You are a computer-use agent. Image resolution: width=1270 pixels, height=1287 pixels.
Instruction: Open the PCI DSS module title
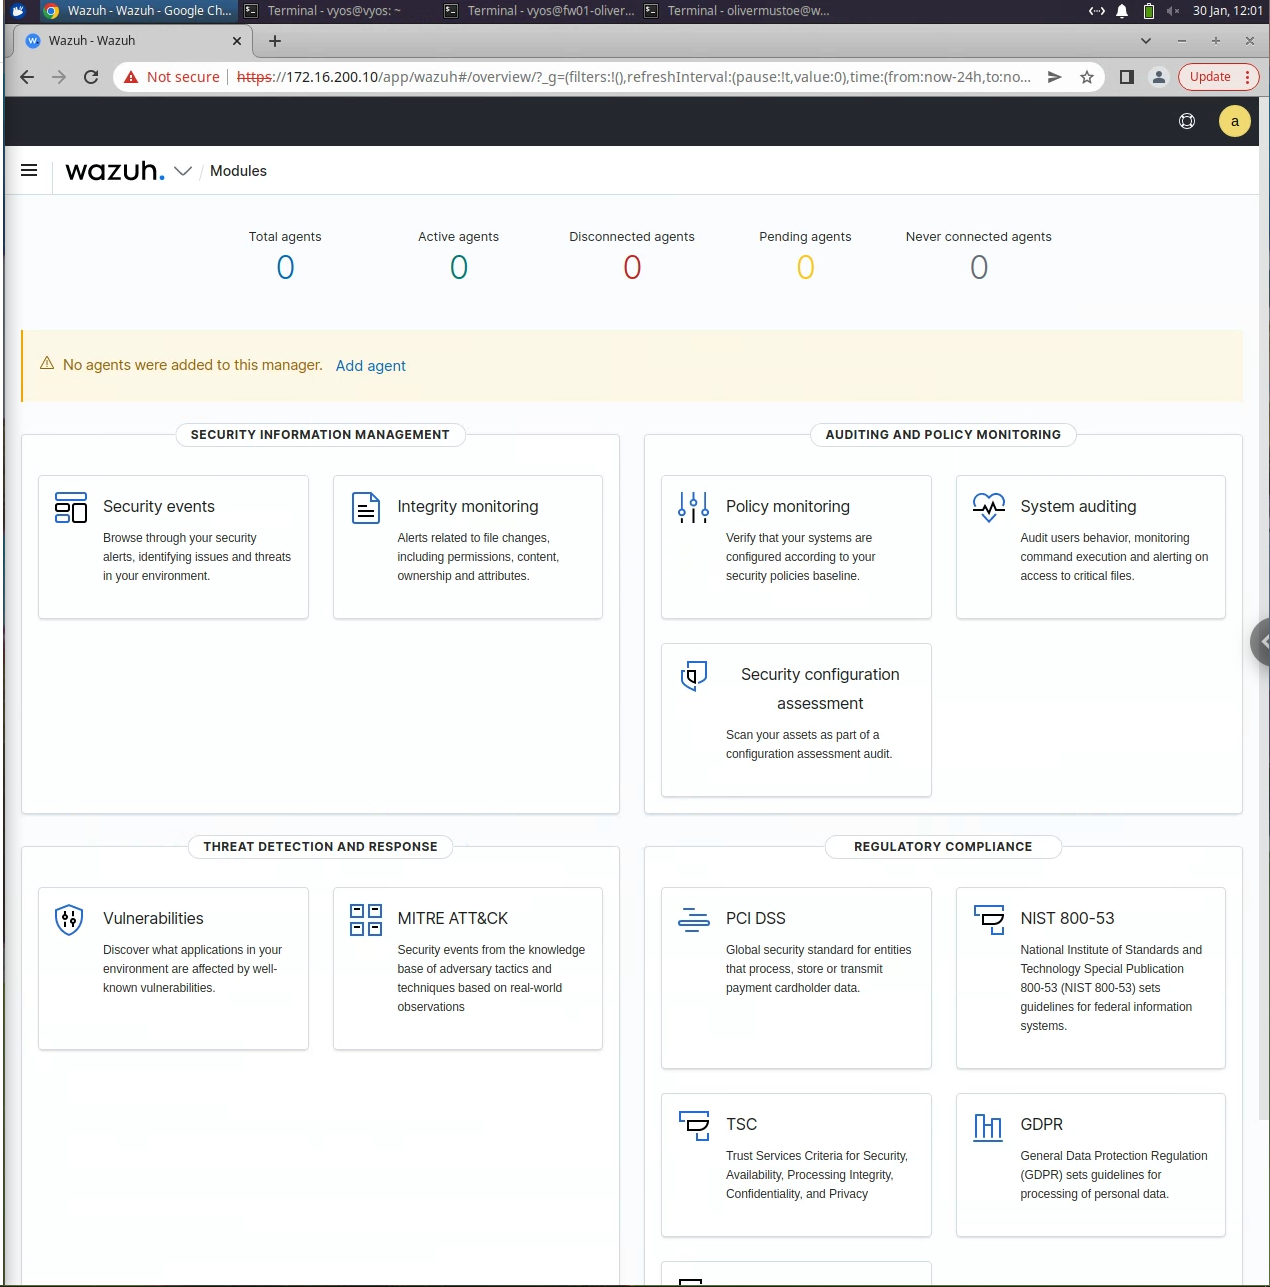[x=756, y=919]
